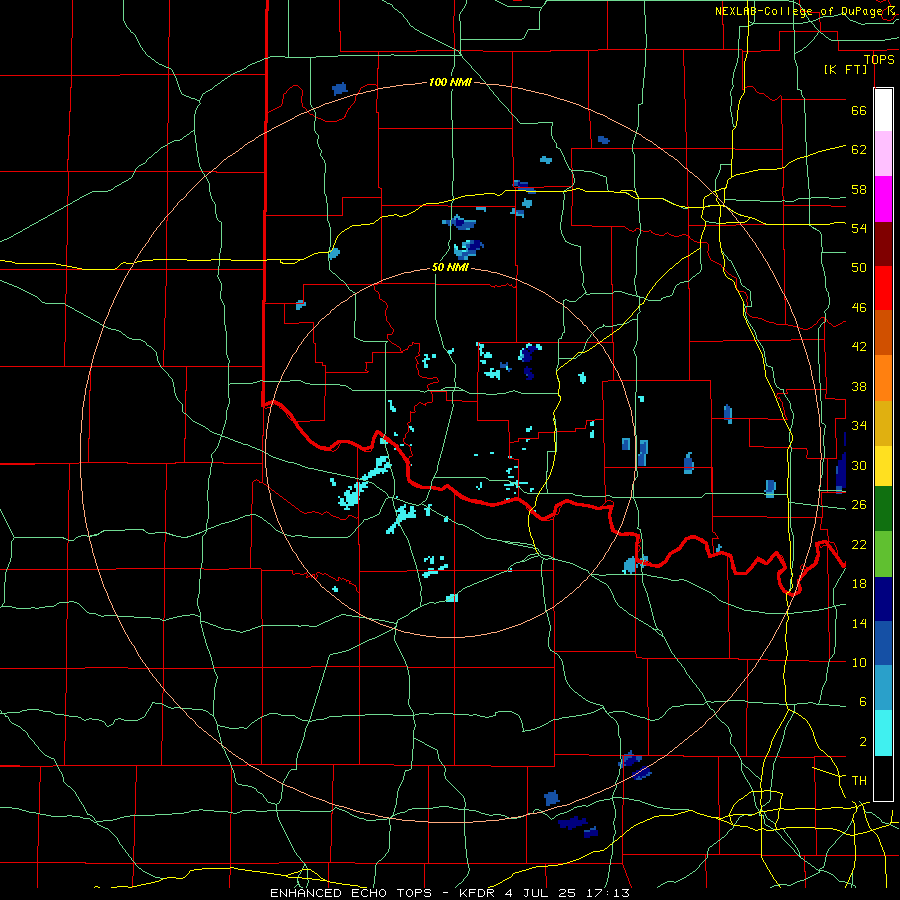Click the "17:13" time stamp
The image size is (900, 900).
click(x=608, y=893)
